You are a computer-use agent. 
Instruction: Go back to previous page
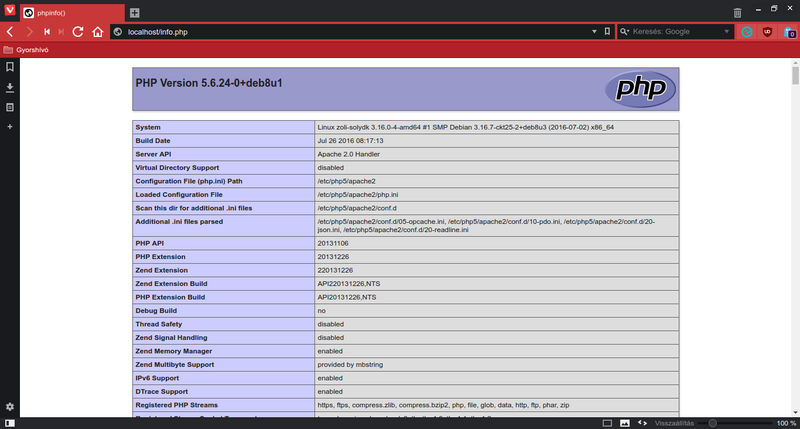point(10,32)
